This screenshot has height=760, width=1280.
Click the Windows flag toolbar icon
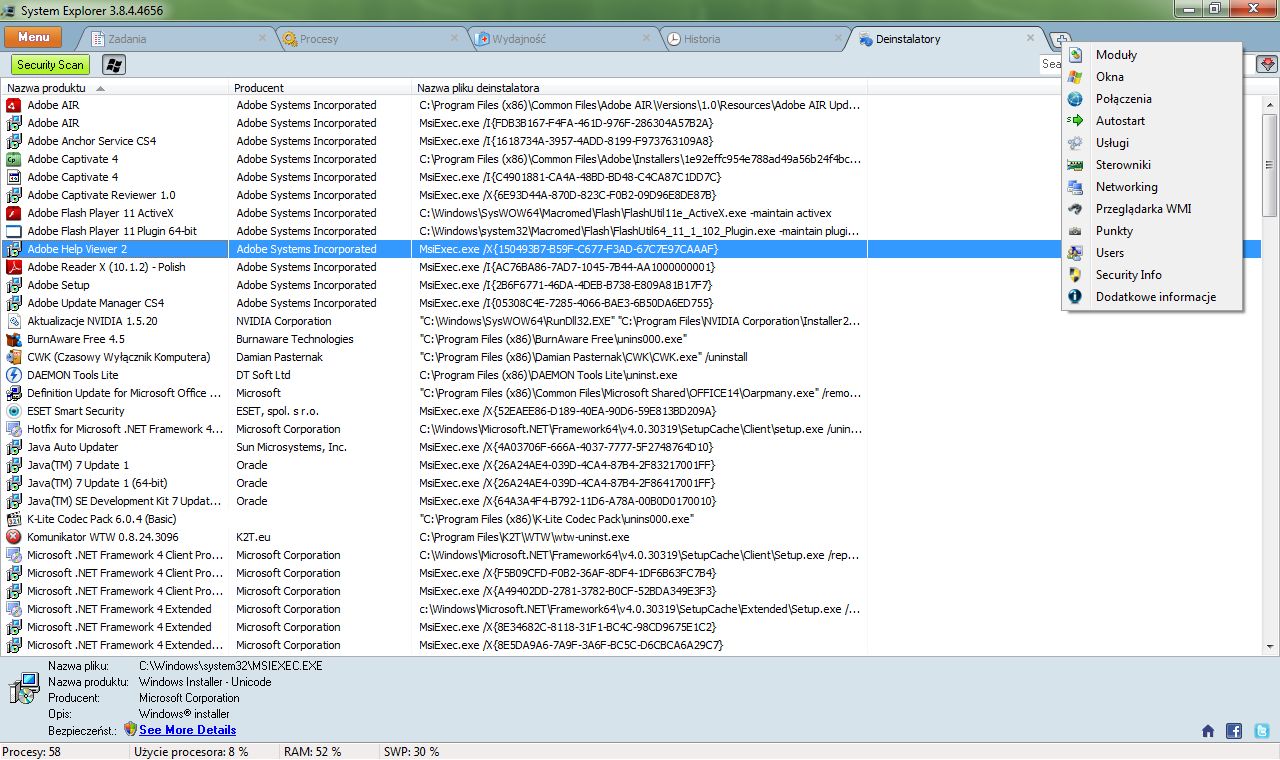114,65
